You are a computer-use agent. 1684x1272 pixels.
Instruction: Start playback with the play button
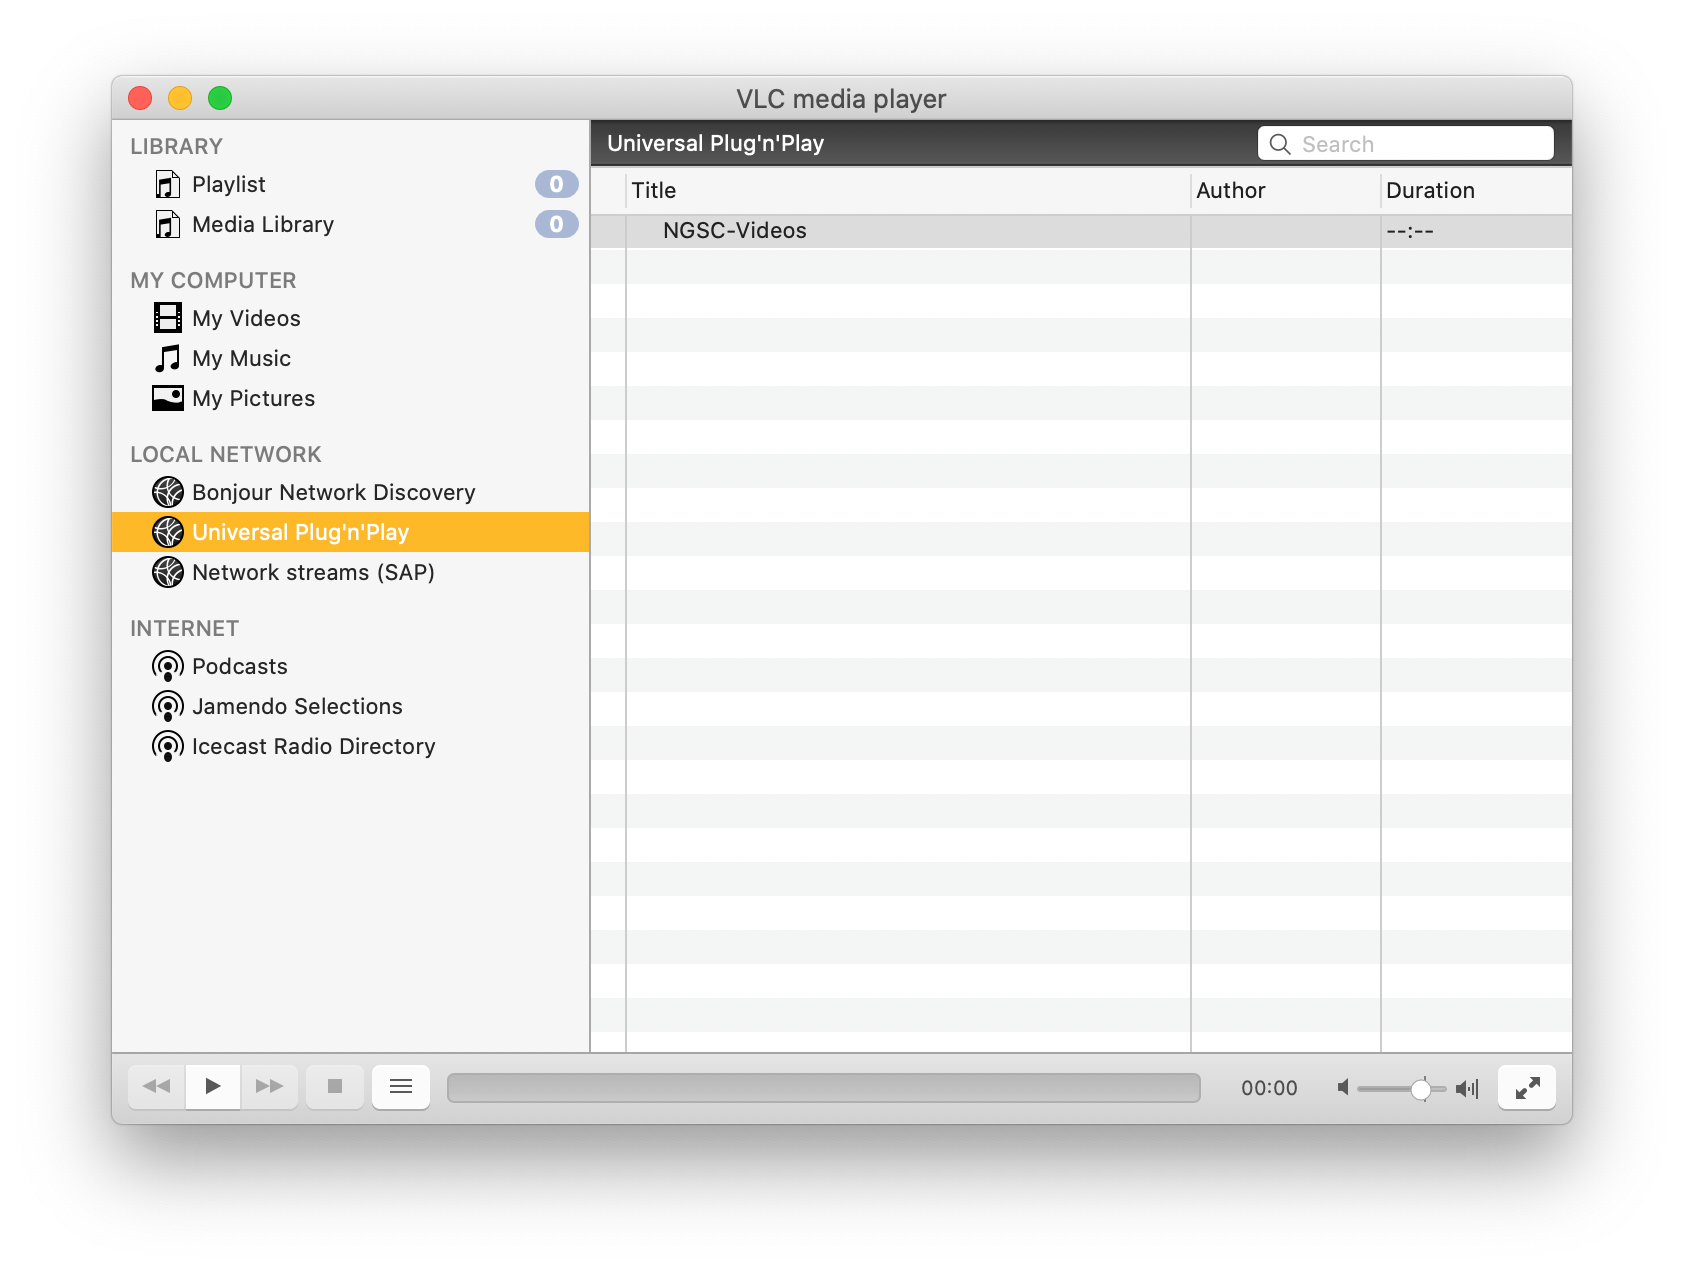[x=213, y=1087]
